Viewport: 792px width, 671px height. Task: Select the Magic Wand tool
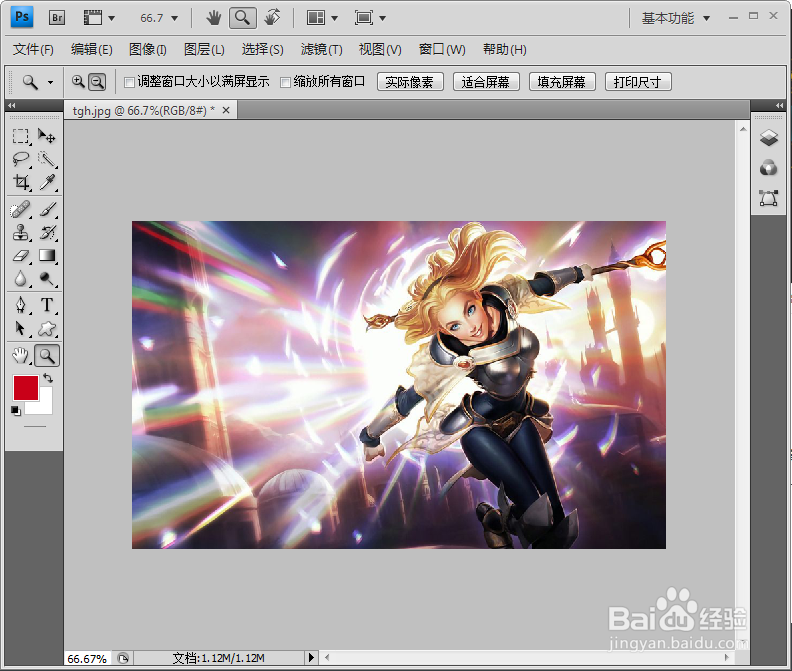47,159
